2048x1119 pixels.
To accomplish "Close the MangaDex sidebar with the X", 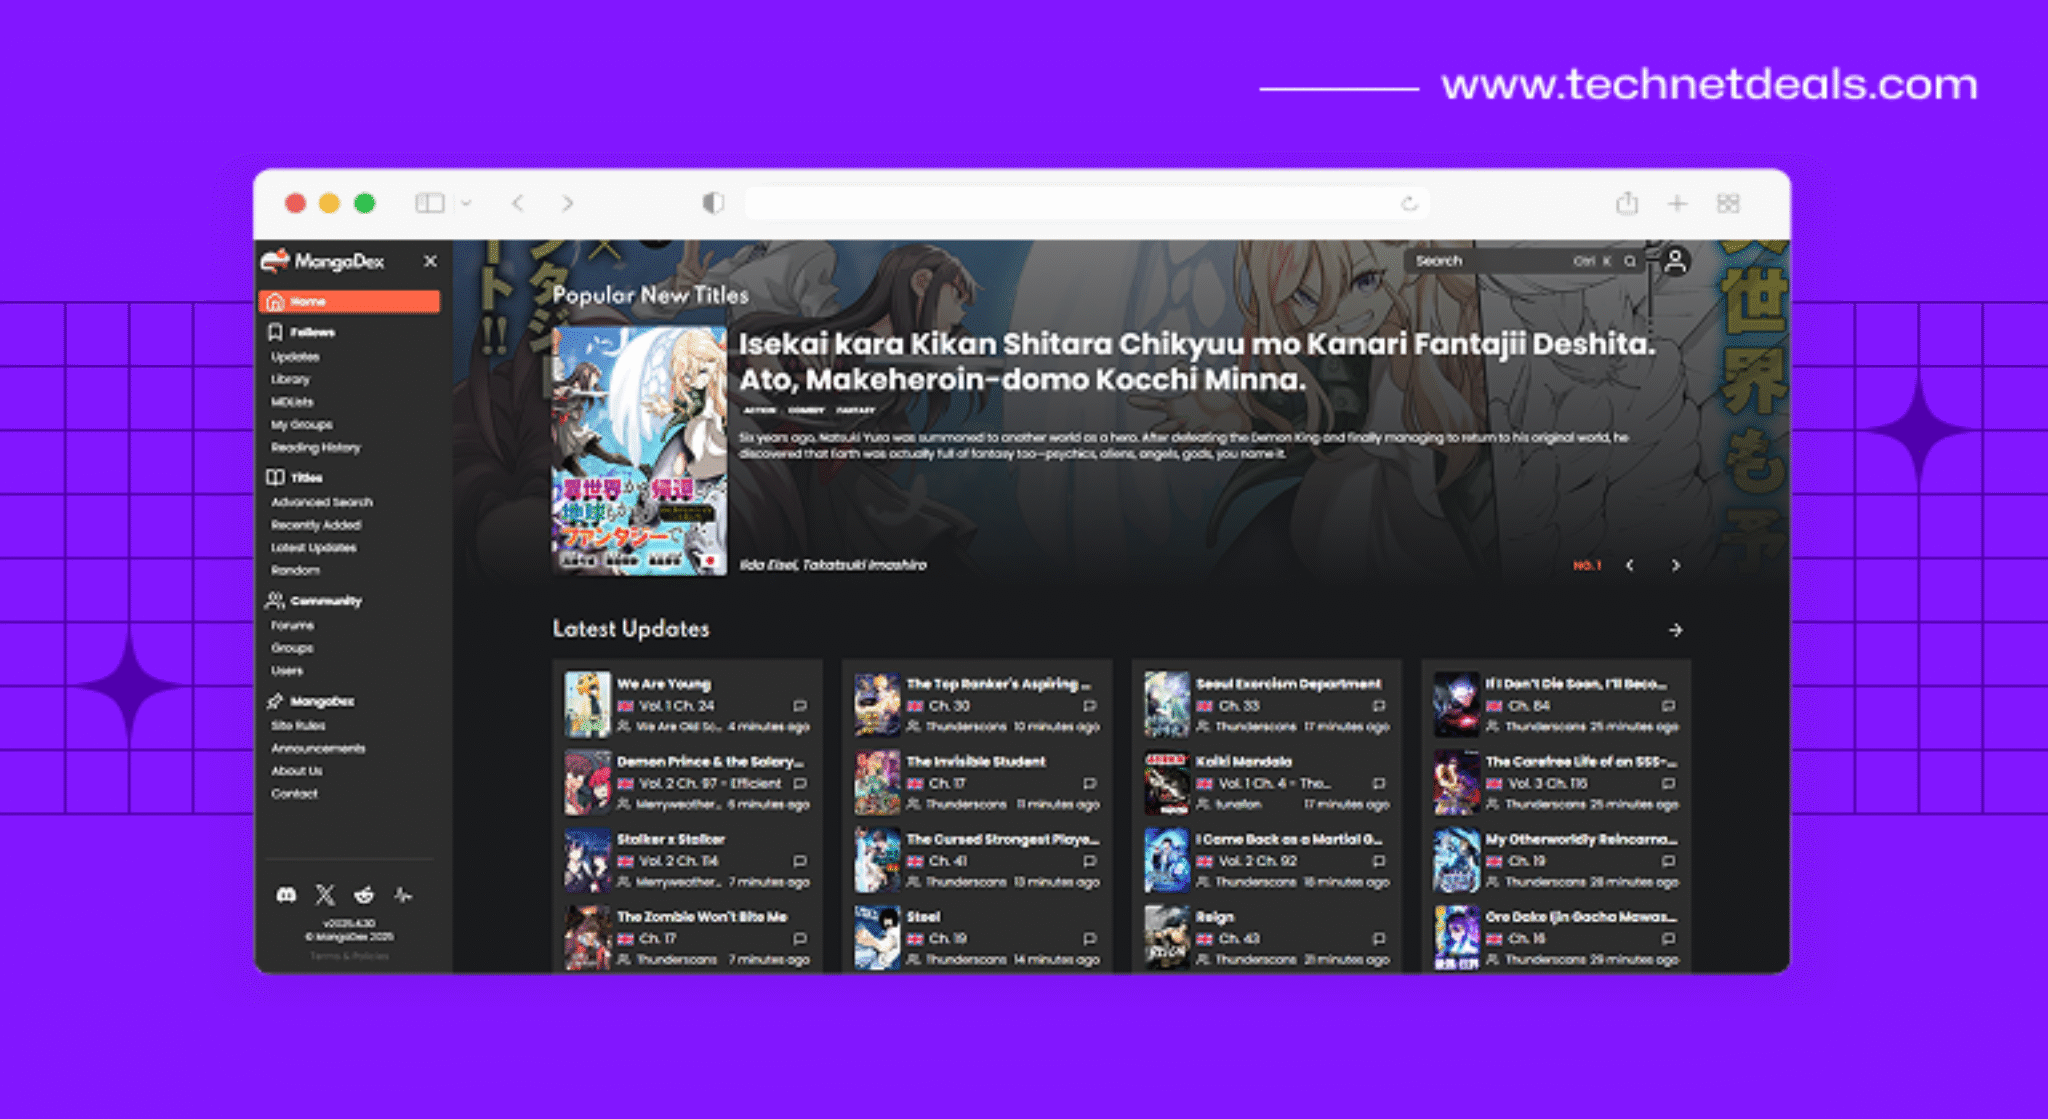I will [430, 261].
